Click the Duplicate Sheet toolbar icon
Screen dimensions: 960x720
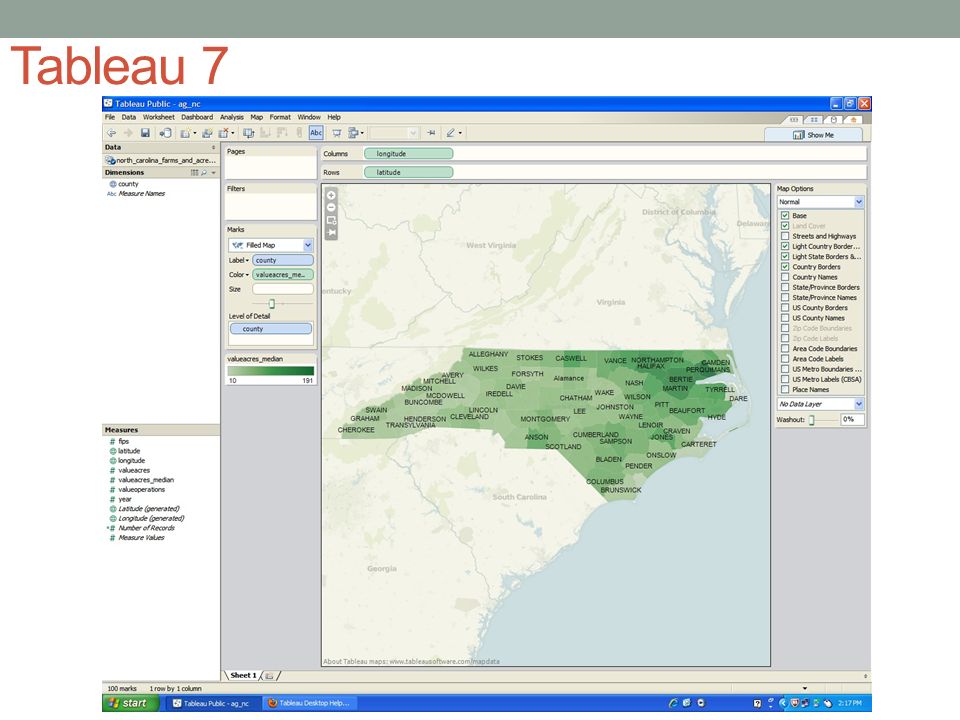(x=207, y=133)
